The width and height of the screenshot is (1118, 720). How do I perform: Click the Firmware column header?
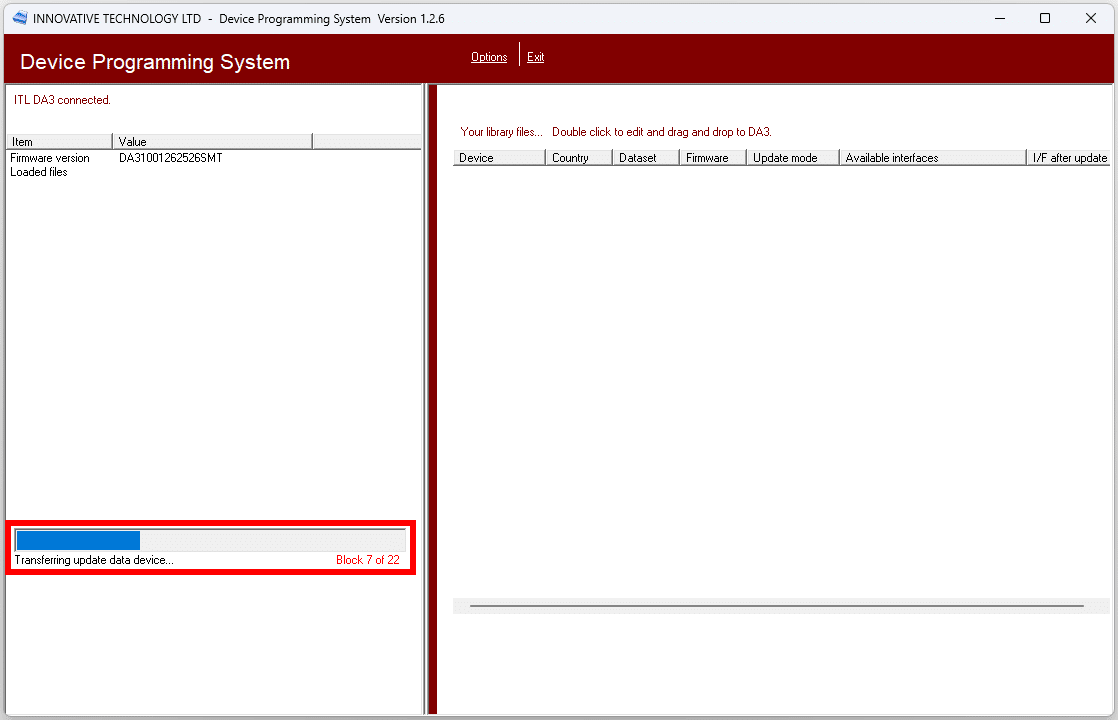[x=712, y=158]
